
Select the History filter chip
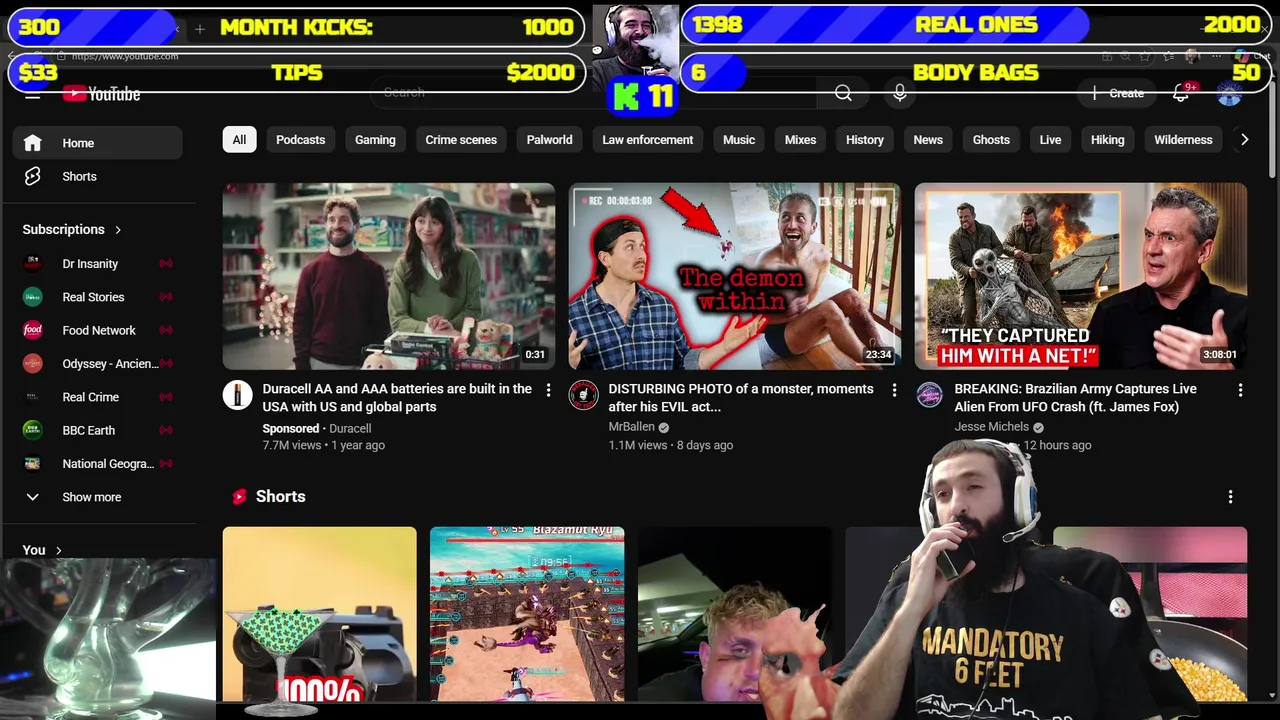865,140
